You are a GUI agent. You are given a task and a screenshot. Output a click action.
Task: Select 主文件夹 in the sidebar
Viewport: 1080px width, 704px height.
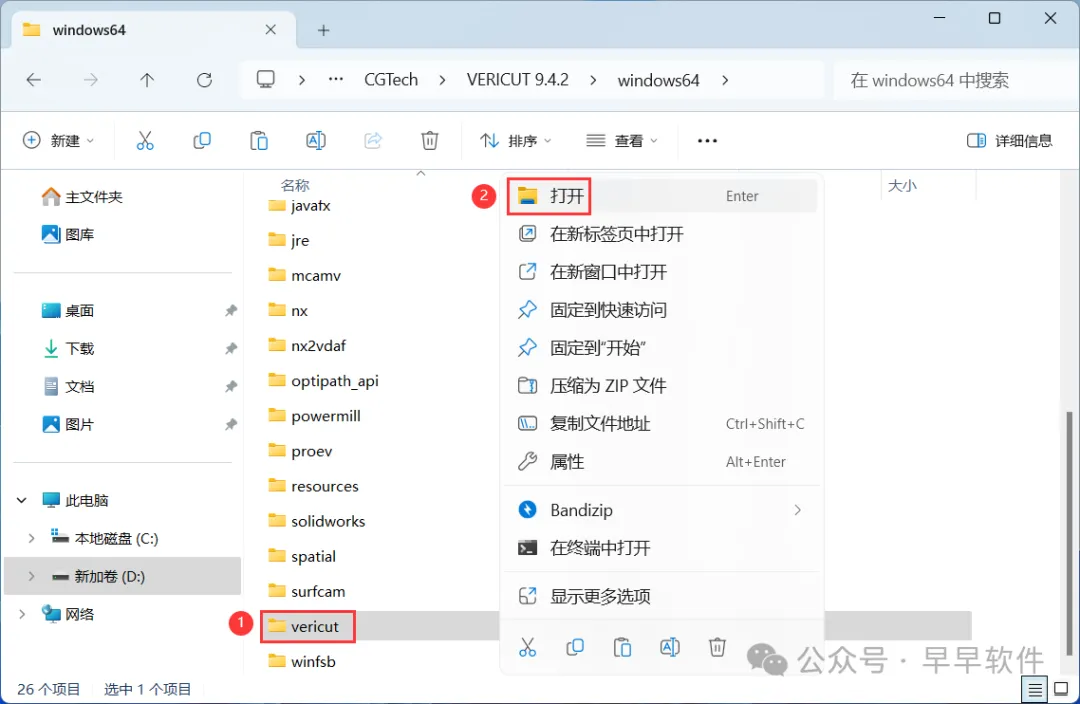(x=82, y=197)
